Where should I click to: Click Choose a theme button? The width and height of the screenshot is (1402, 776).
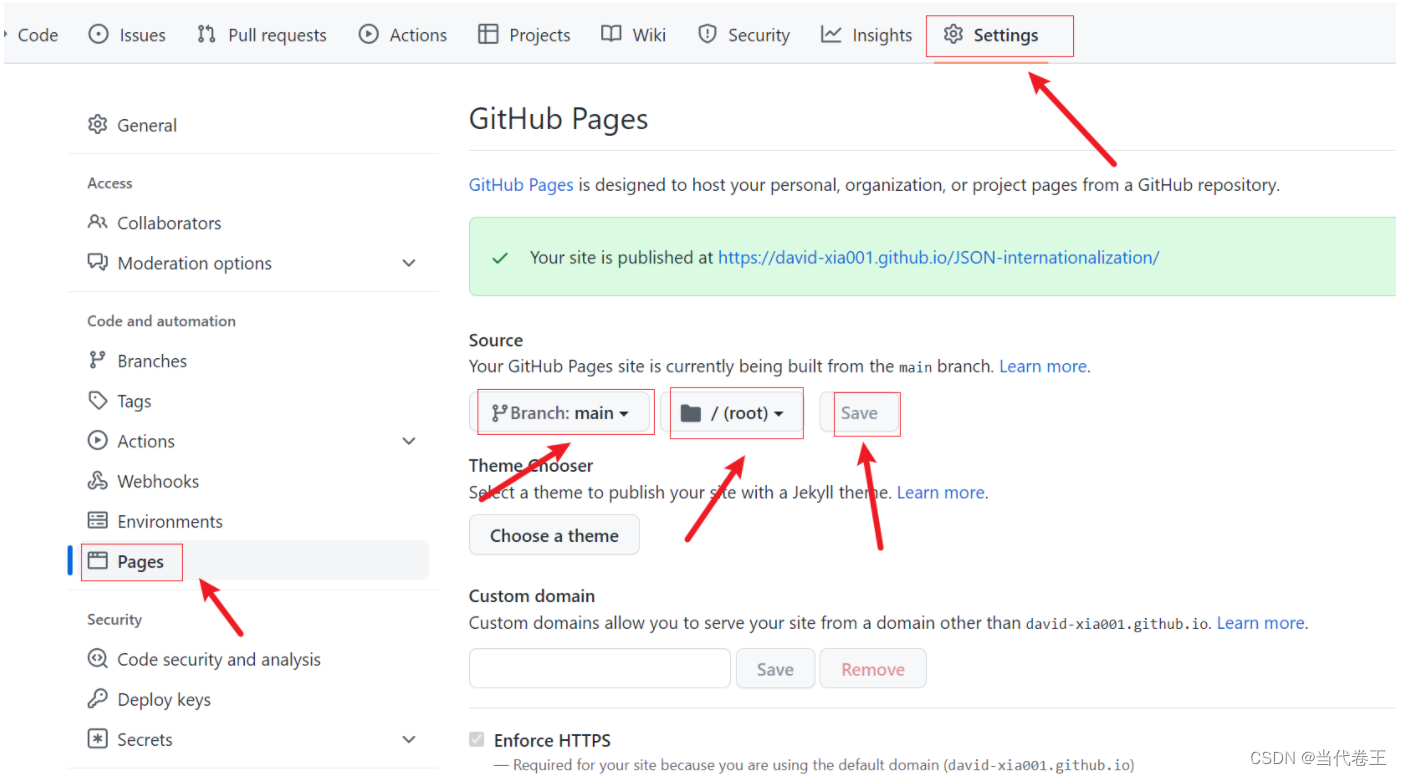point(554,535)
